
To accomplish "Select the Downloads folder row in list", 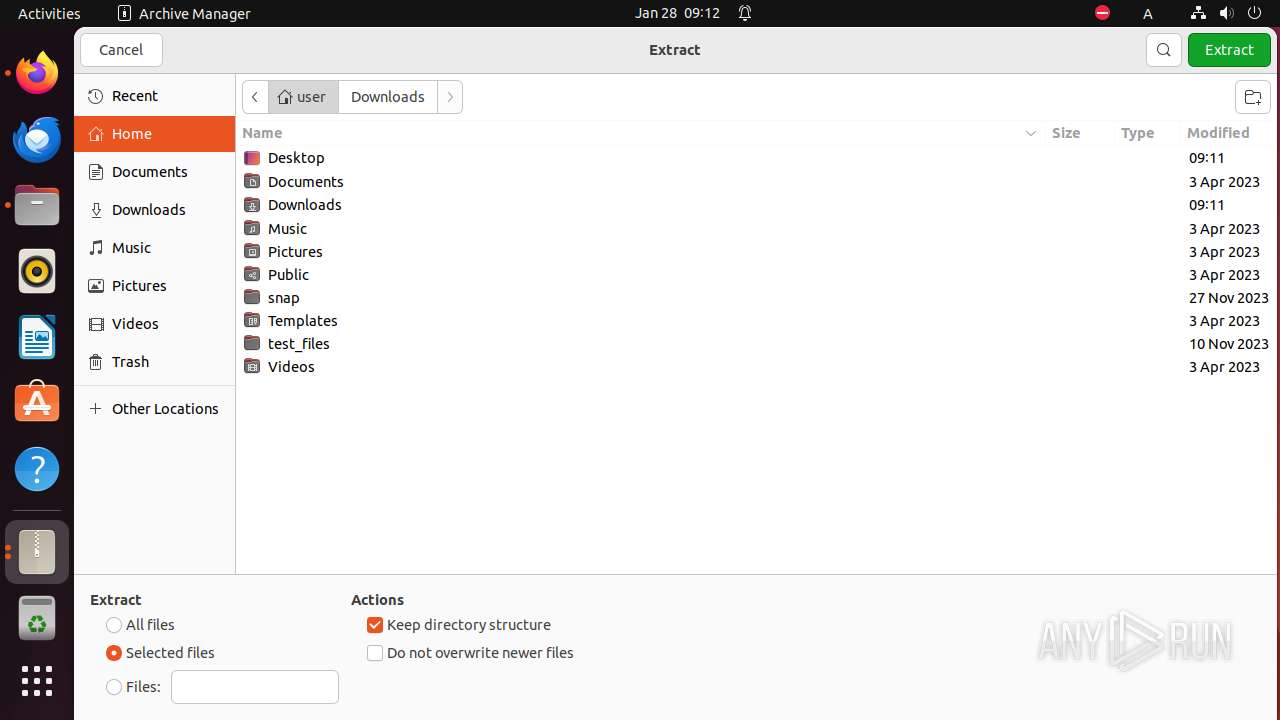I will [x=757, y=205].
